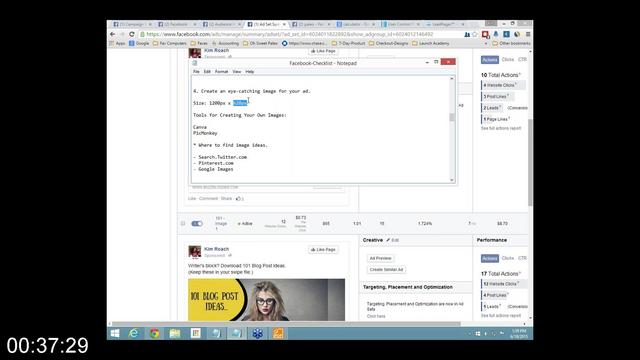Click Like Page button on lower ad
Image resolution: width=640 pixels, height=360 pixels.
tap(323, 249)
